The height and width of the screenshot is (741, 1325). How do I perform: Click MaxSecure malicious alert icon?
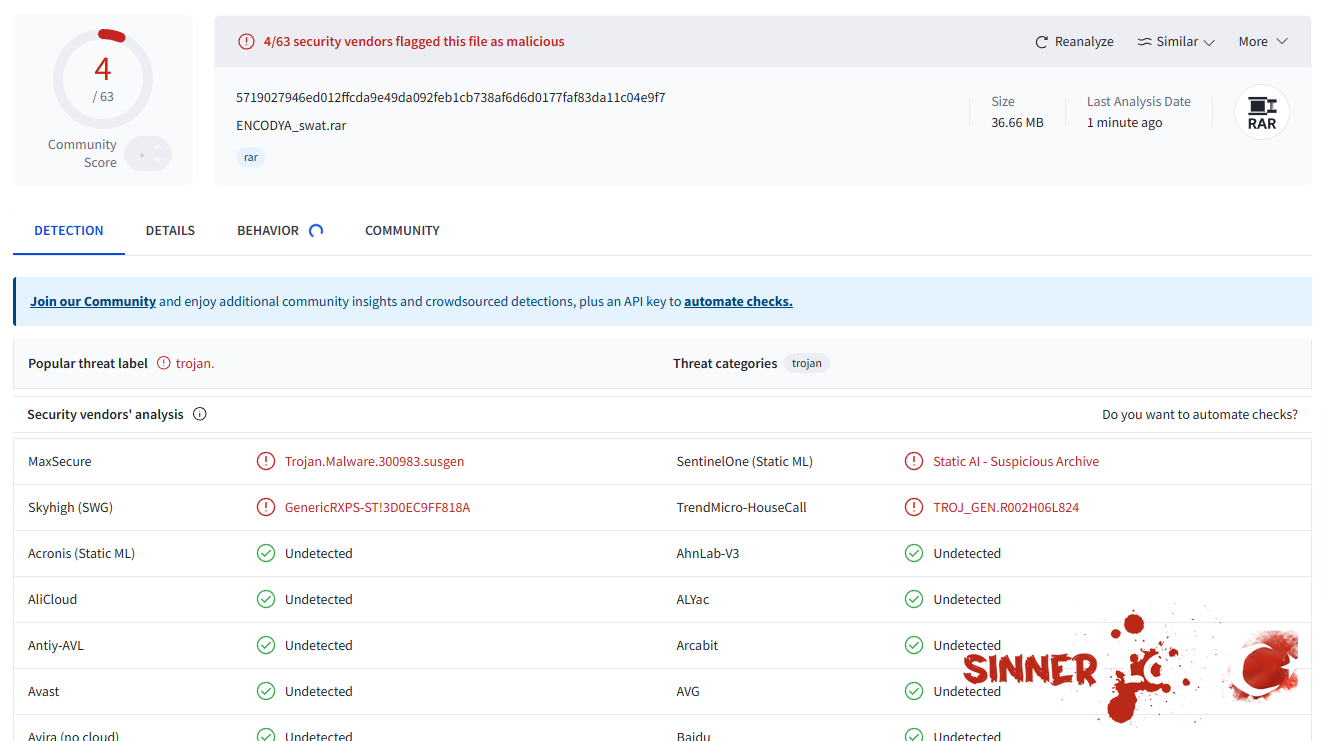tap(266, 462)
